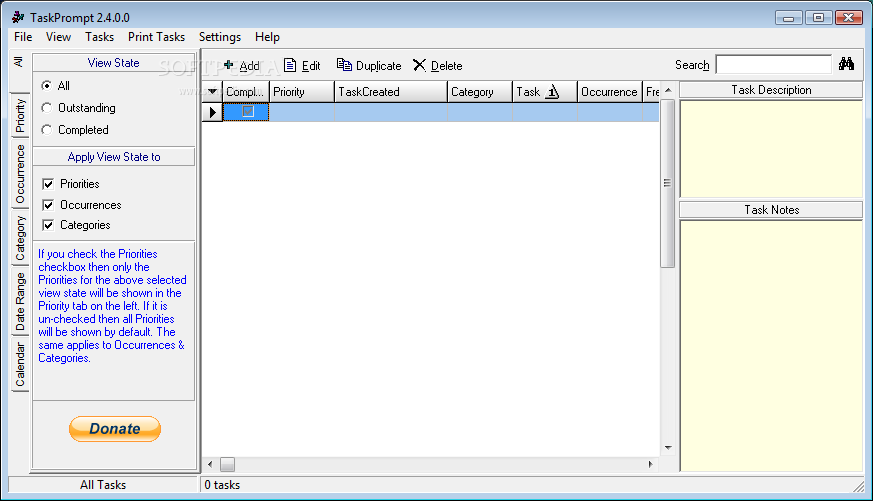This screenshot has width=873, height=501.
Task: Uncheck the Occurrences checkbox
Action: click(48, 205)
